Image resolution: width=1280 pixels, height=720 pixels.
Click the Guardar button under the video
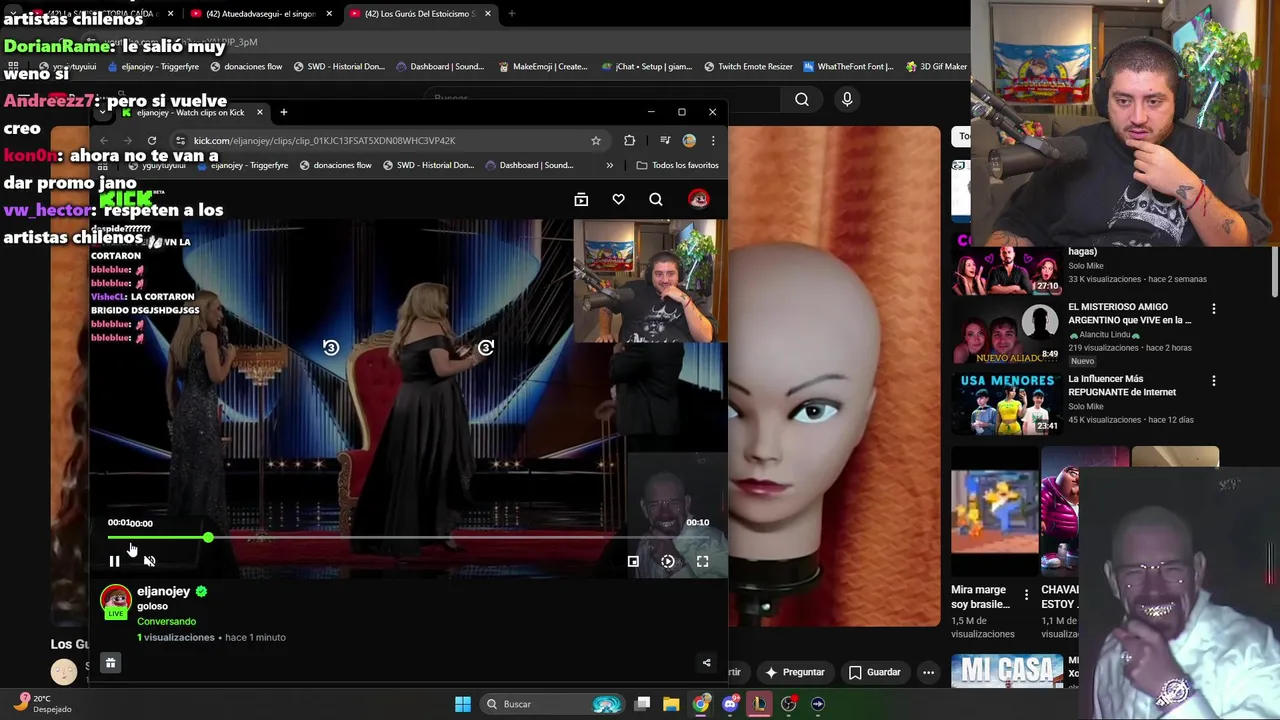click(x=874, y=672)
